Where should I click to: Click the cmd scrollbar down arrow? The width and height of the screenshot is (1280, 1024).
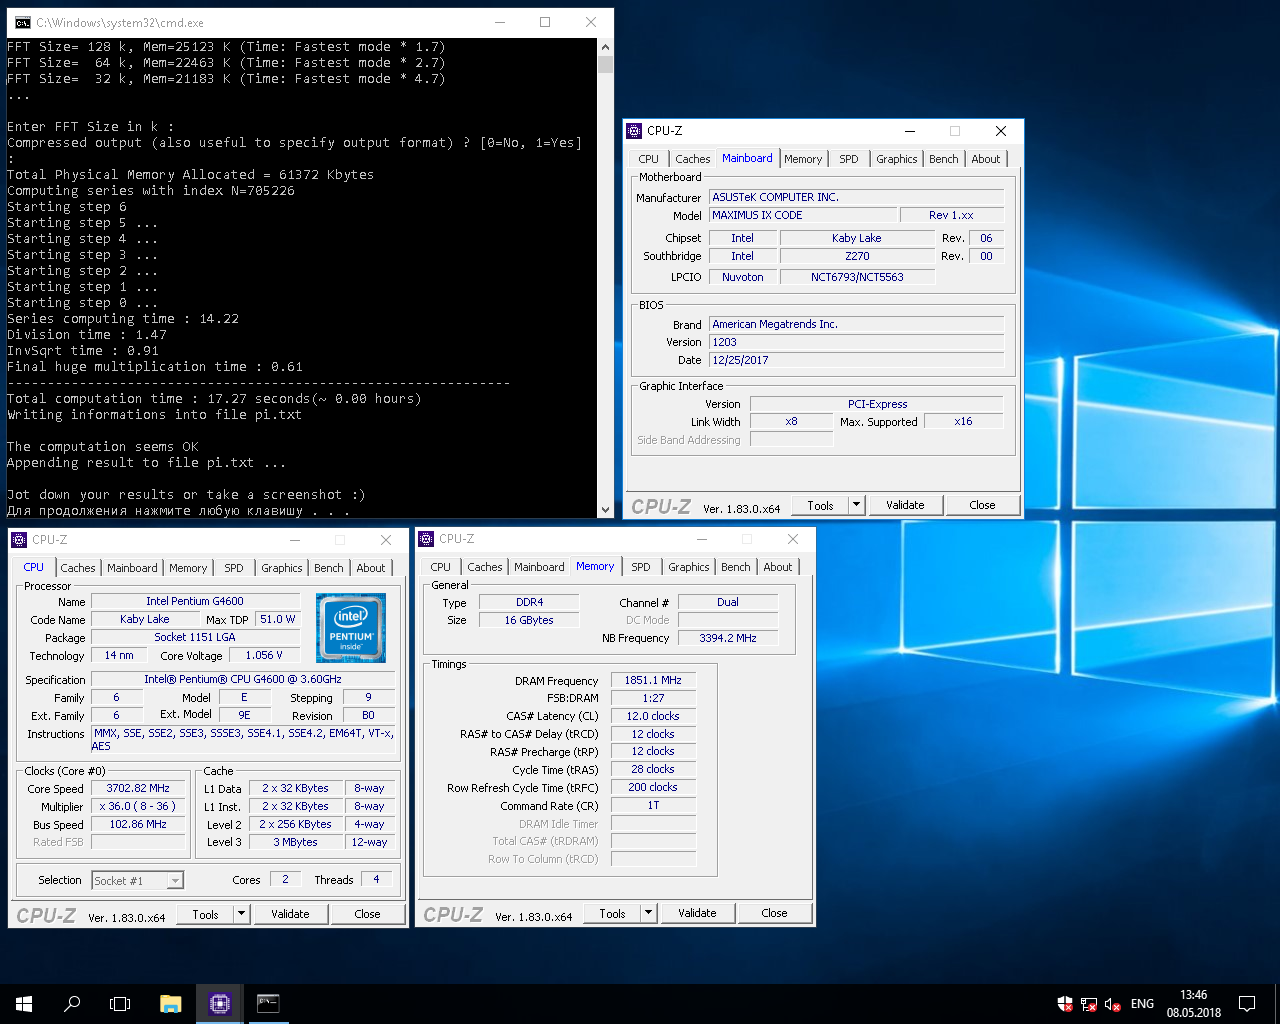pos(605,509)
